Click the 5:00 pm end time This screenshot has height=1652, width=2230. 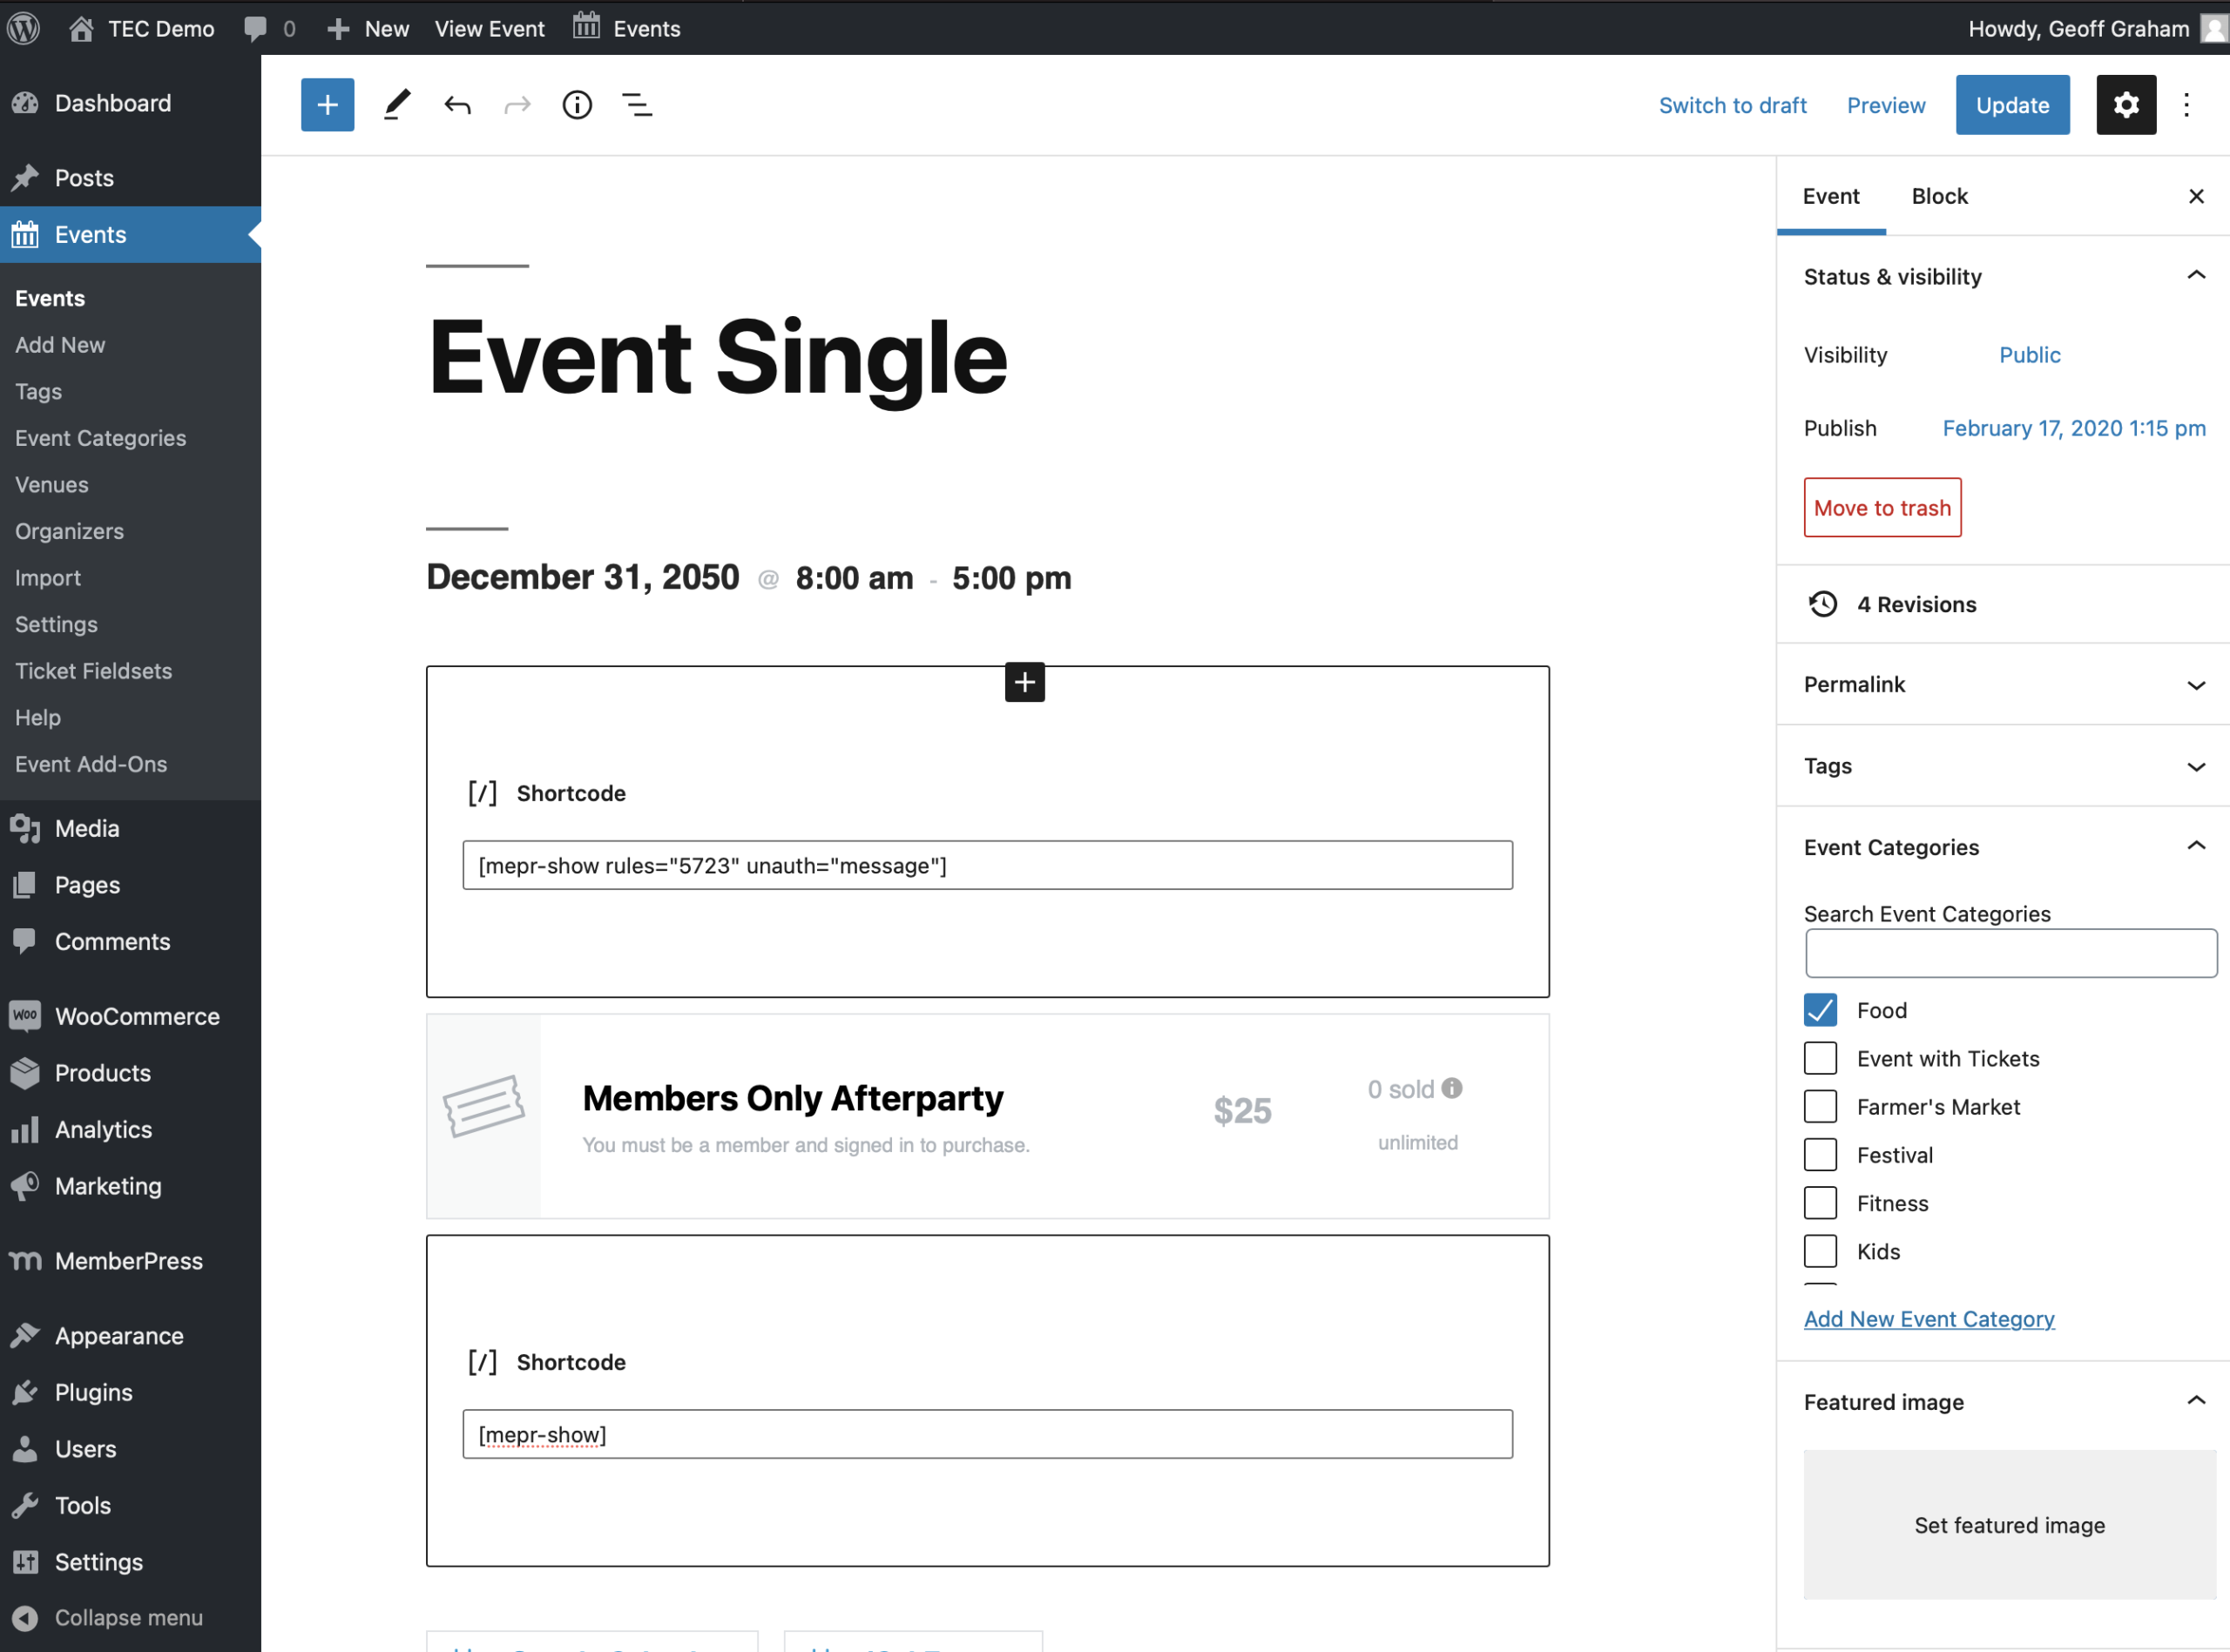1011,578
